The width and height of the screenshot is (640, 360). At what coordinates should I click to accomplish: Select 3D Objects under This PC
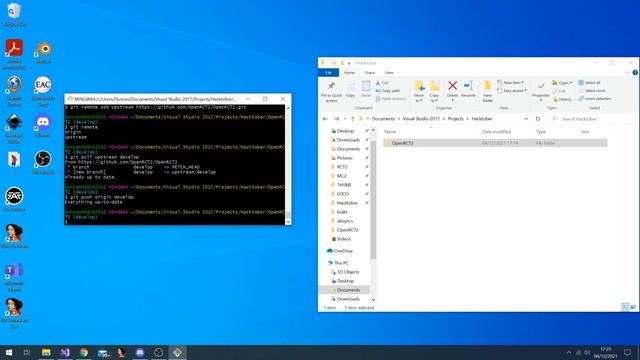click(x=348, y=272)
